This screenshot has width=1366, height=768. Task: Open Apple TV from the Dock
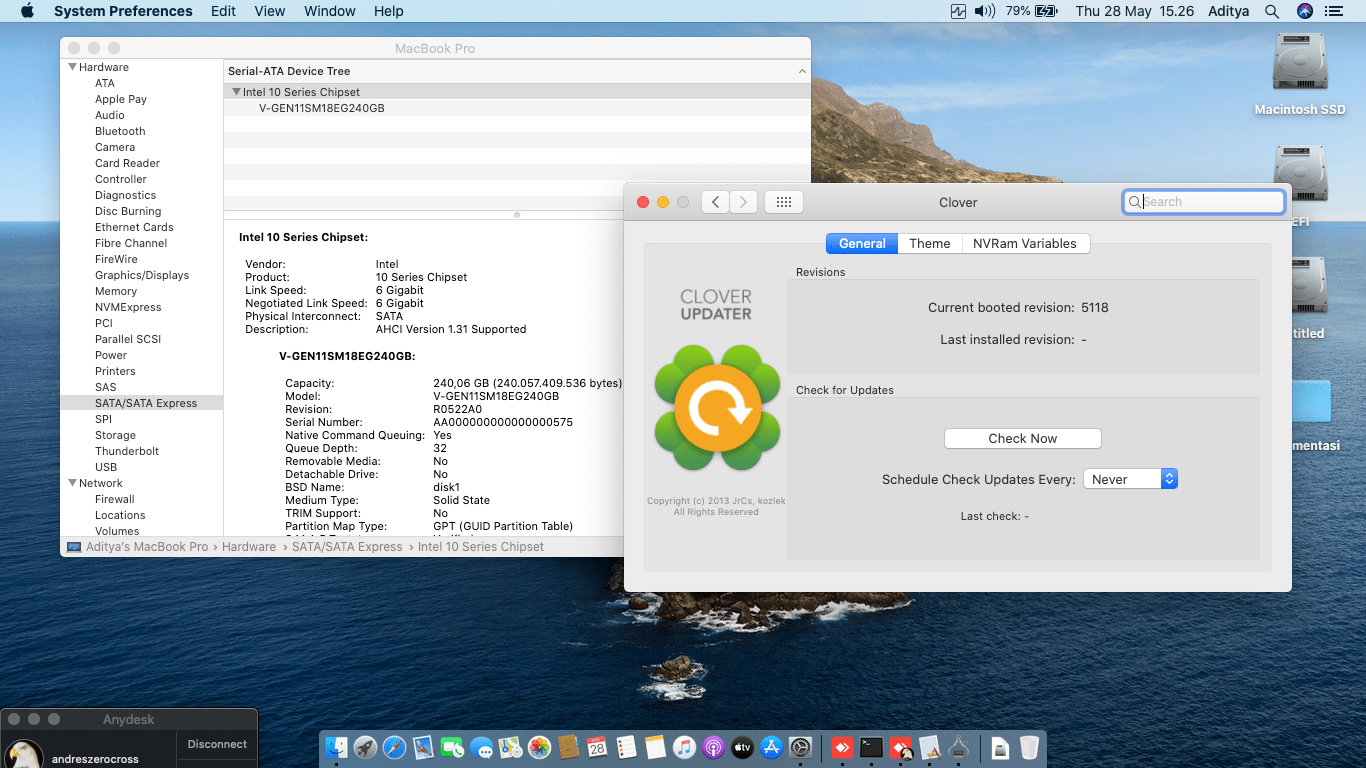(x=743, y=747)
